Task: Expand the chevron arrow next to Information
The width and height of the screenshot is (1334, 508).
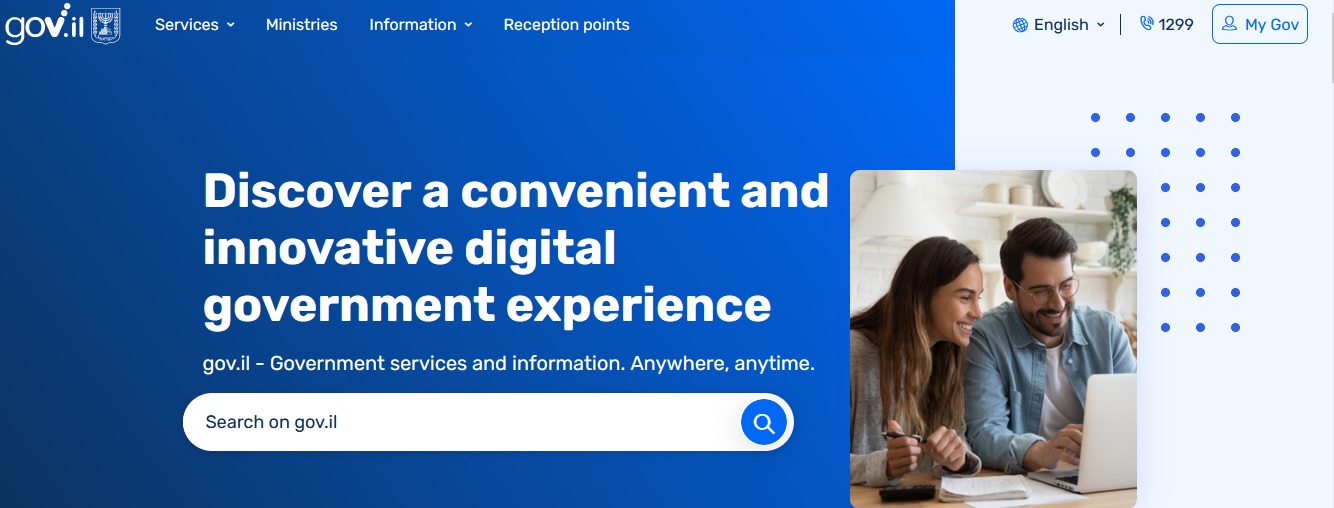Action: (468, 25)
